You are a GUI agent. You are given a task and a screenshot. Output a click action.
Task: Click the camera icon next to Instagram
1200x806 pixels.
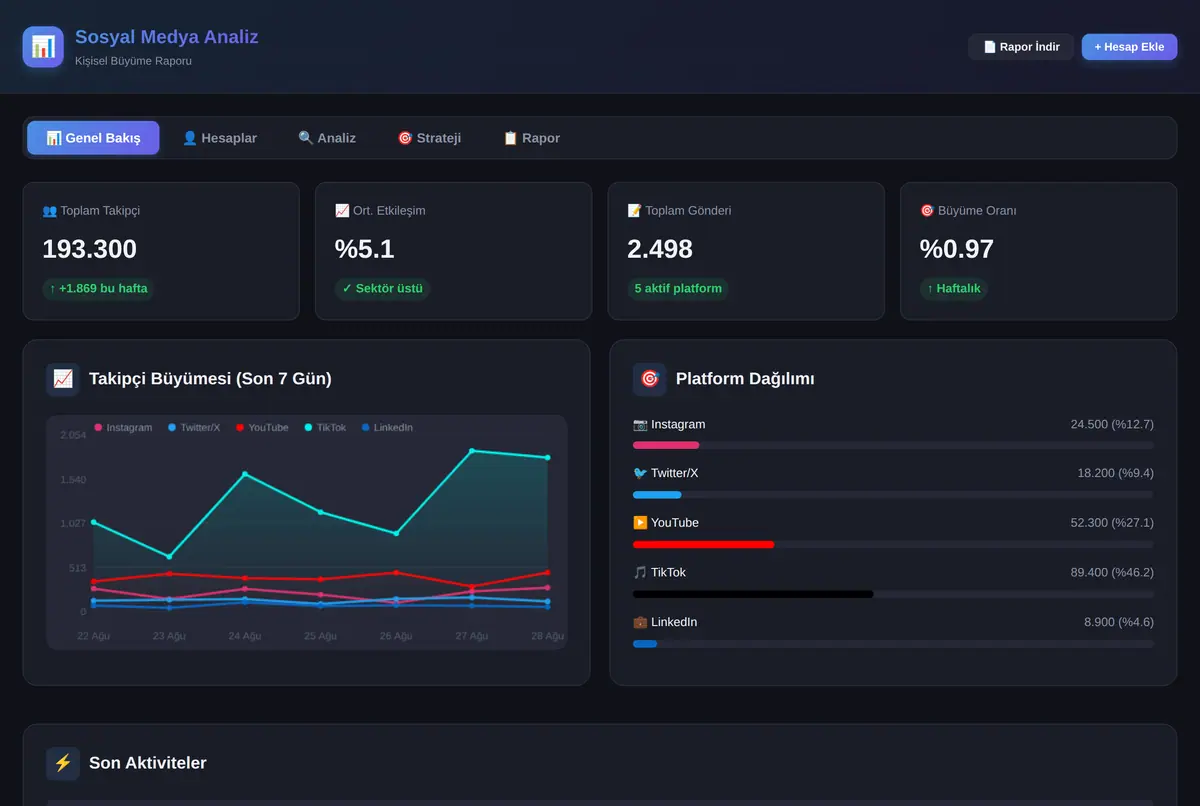point(640,425)
